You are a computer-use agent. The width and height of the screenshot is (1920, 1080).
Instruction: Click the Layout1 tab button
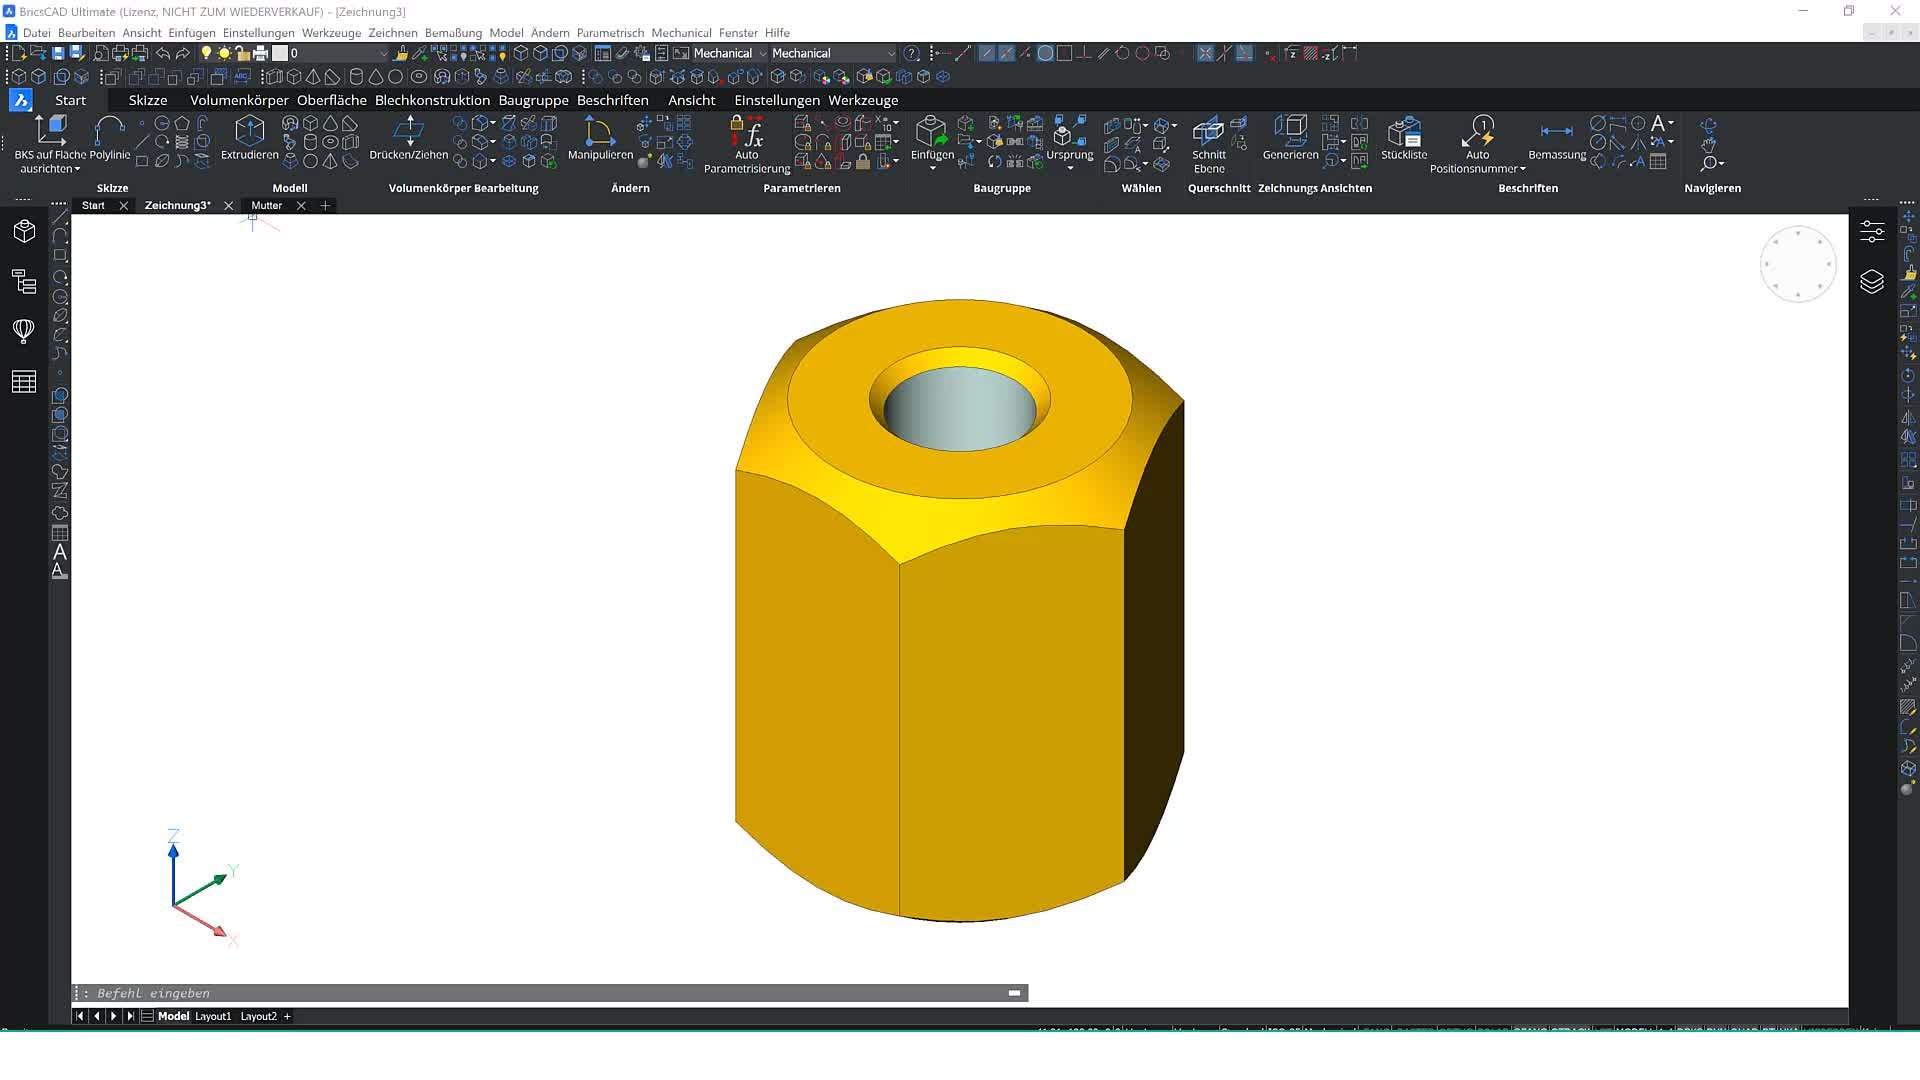tap(212, 1016)
